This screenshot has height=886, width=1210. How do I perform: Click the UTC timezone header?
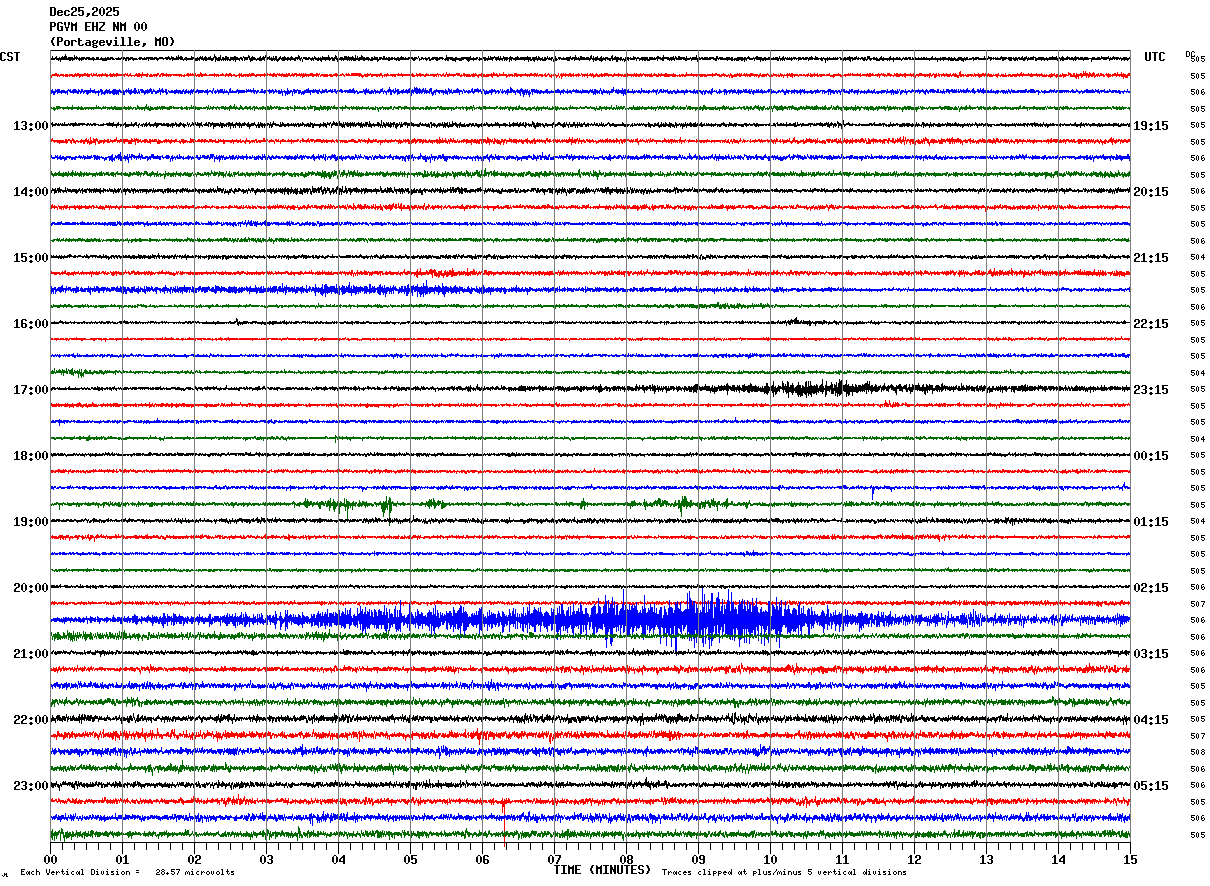click(1155, 57)
